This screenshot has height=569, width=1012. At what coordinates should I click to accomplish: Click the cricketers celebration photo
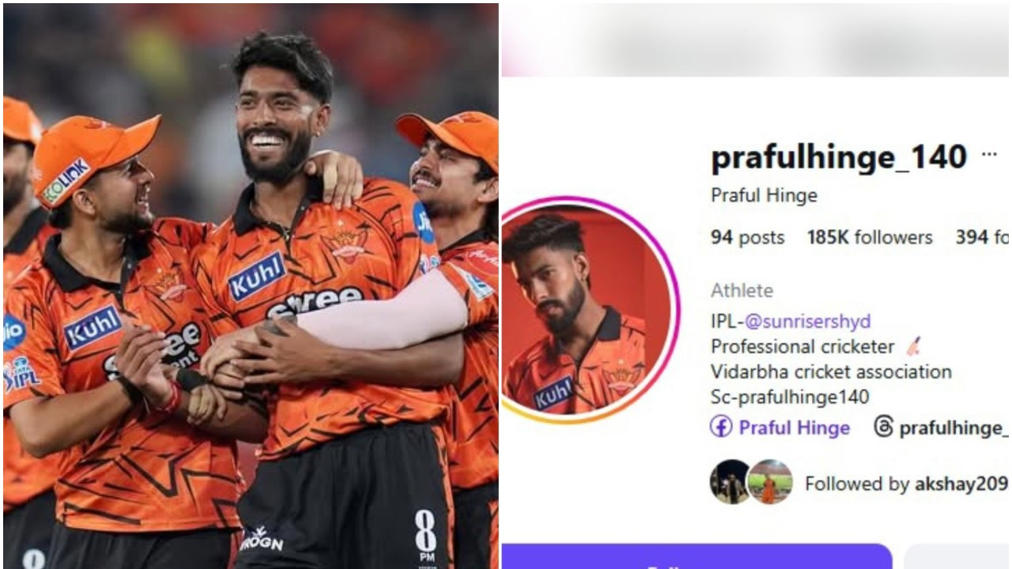point(250,286)
